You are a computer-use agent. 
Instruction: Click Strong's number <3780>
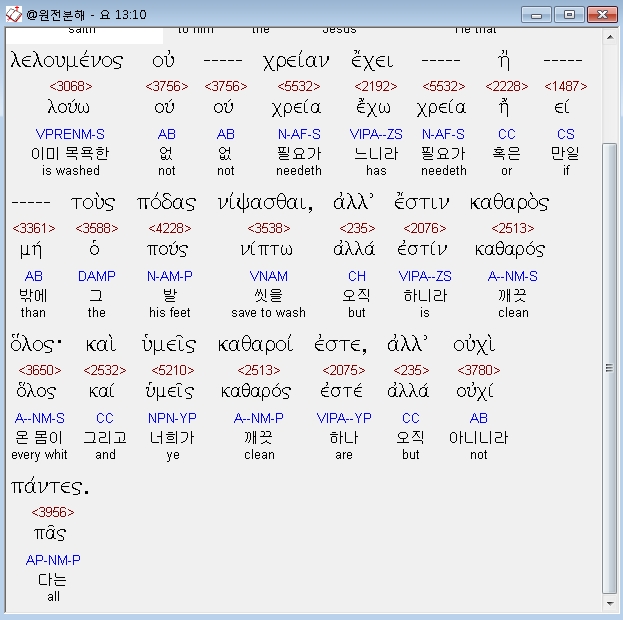click(478, 370)
